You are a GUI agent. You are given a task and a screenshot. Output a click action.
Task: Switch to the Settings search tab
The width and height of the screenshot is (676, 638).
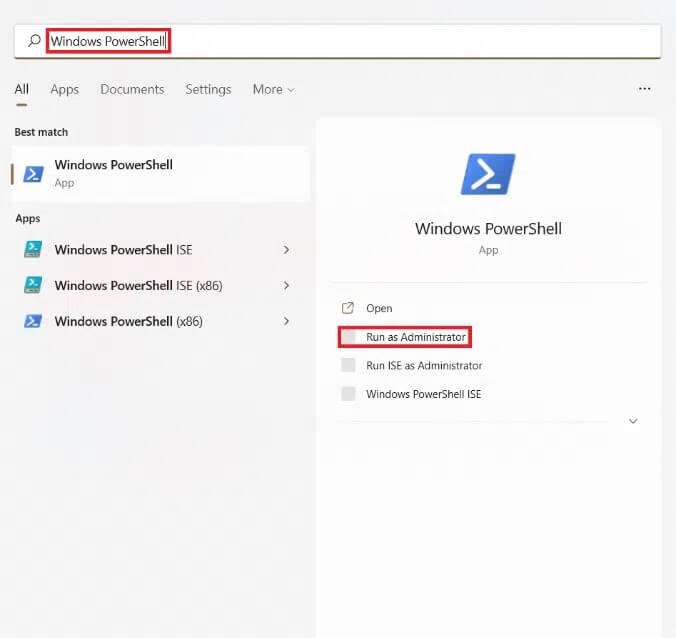[x=208, y=89]
